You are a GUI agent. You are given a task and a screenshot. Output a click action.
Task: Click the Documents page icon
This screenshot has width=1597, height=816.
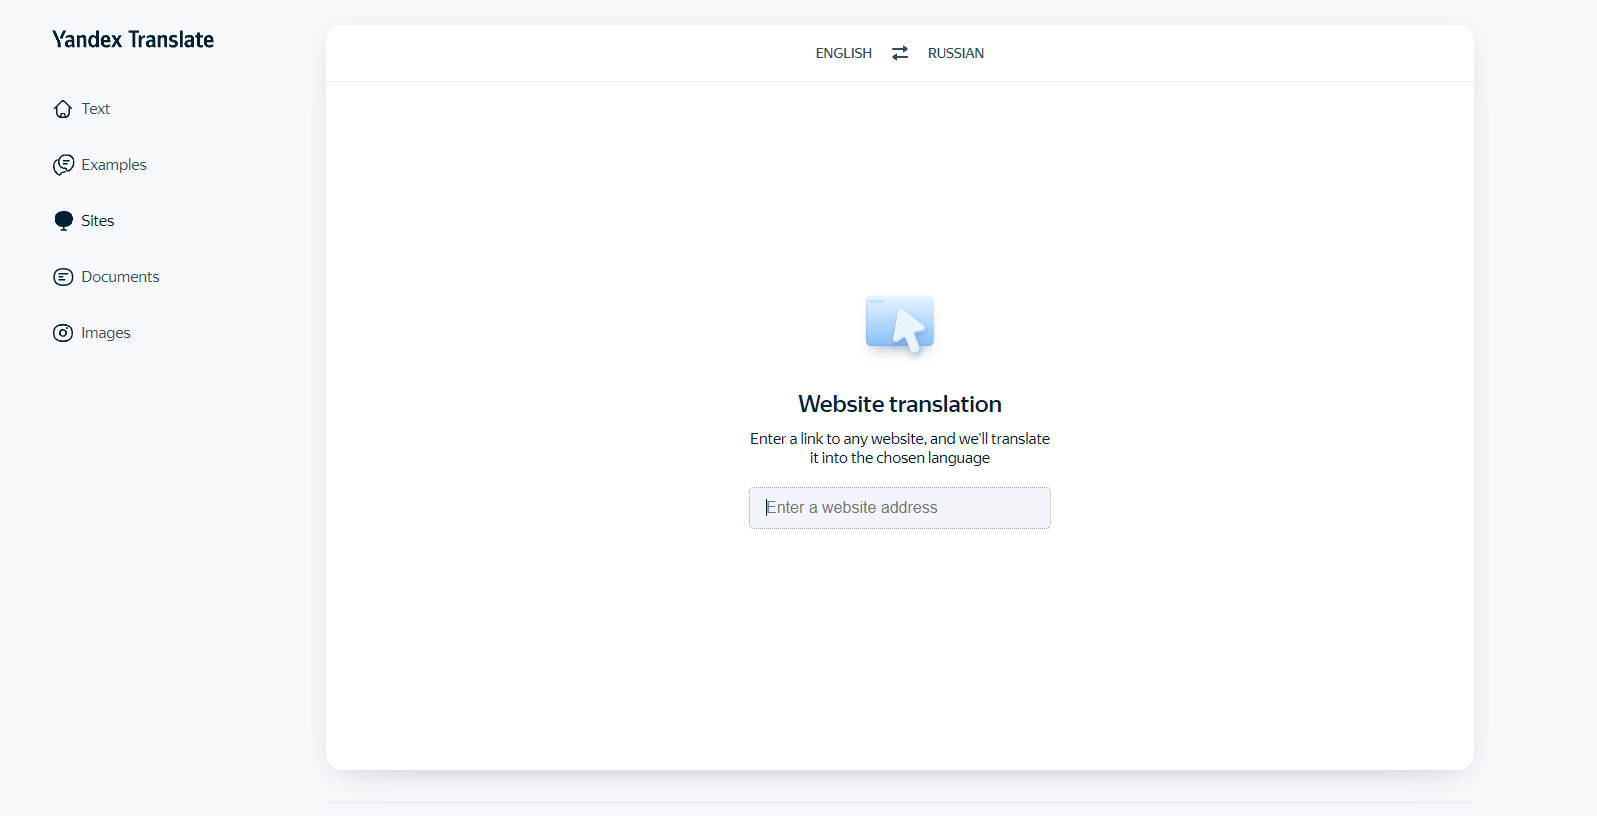[63, 277]
